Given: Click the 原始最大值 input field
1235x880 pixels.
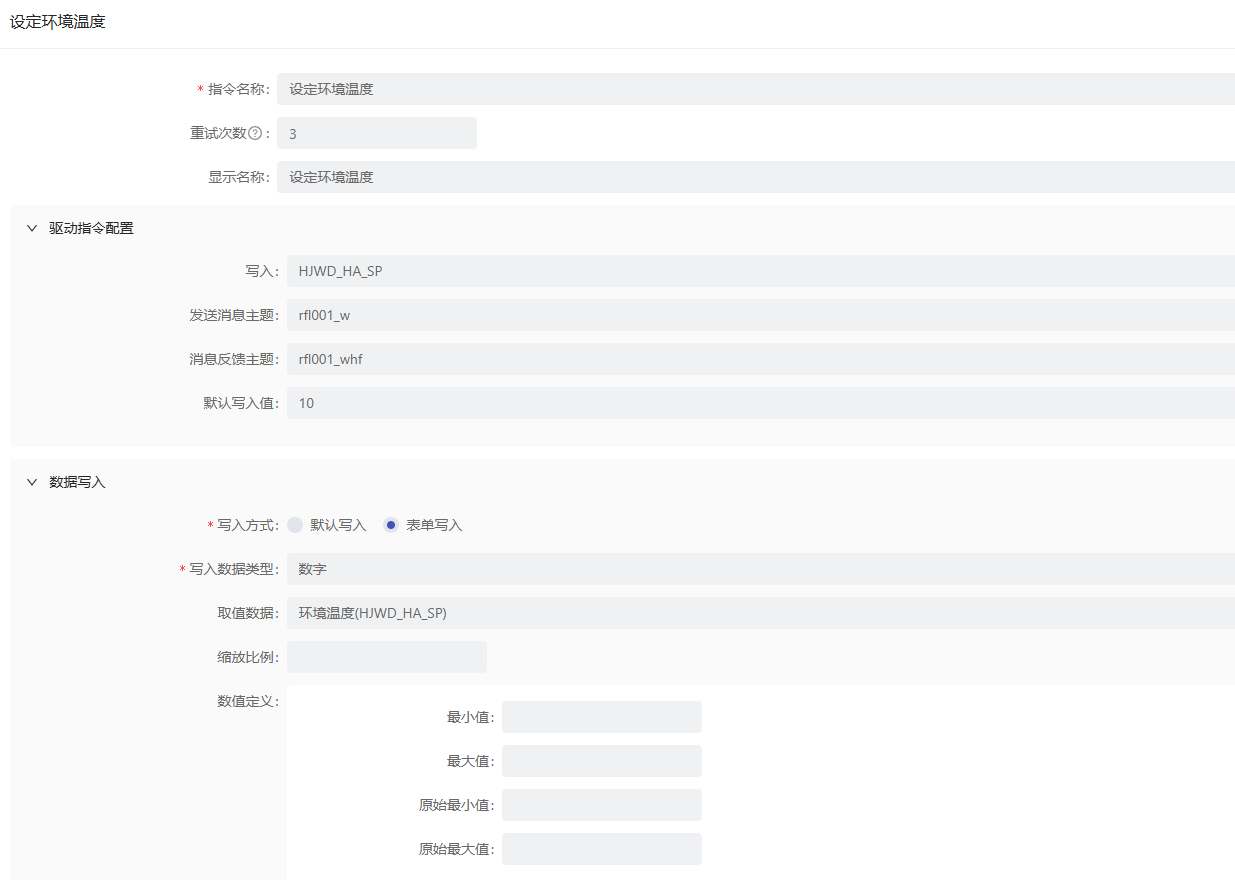Looking at the screenshot, I should [602, 849].
